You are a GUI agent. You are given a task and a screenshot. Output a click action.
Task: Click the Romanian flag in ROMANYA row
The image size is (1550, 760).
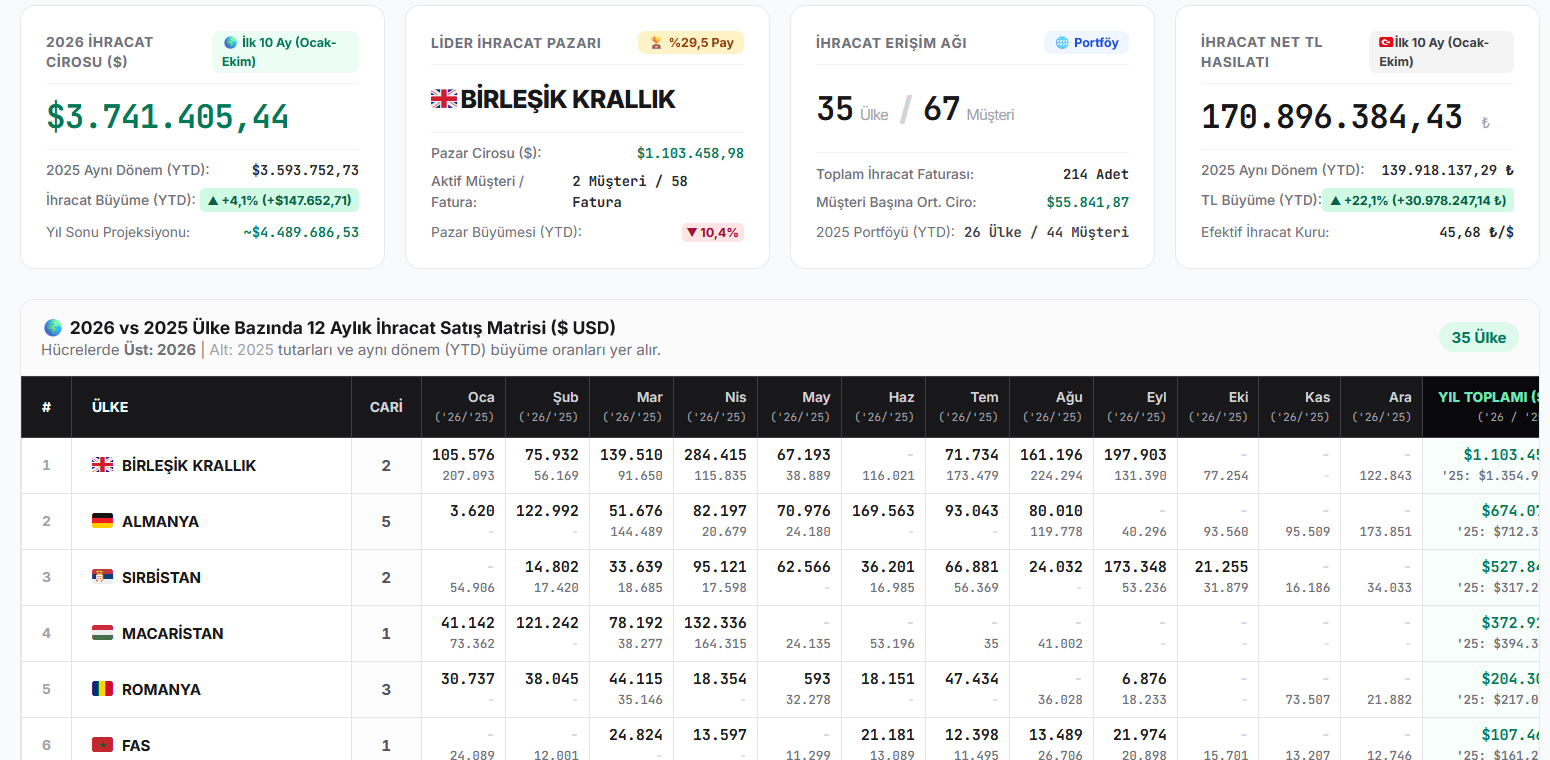[102, 689]
